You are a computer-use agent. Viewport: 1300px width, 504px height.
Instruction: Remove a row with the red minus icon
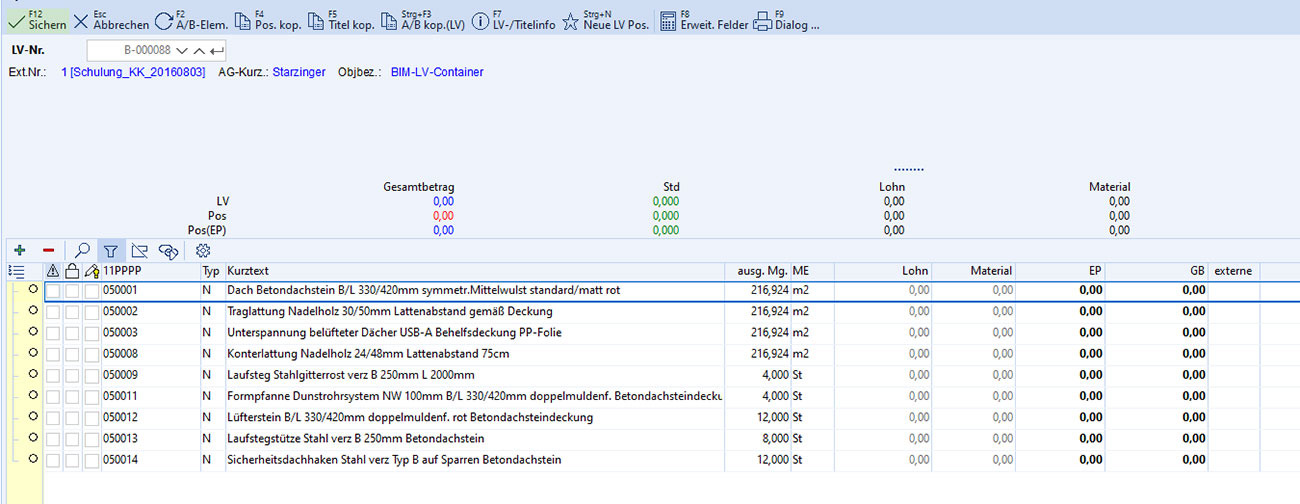pyautogui.click(x=48, y=251)
